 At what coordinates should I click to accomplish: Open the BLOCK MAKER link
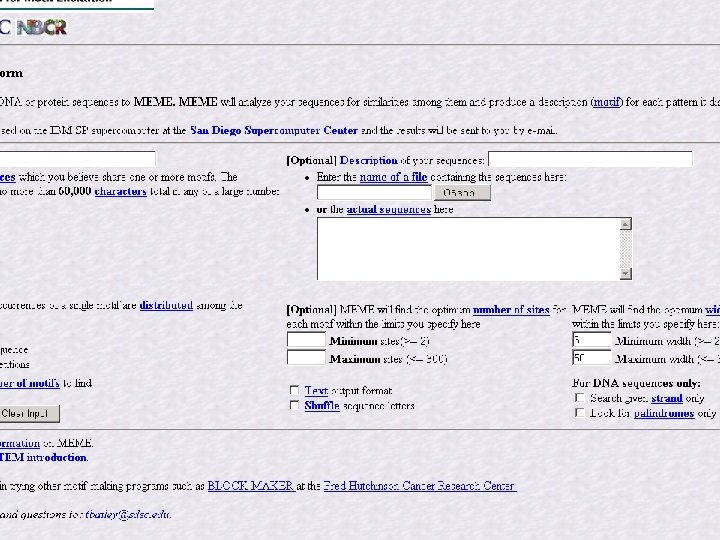pos(251,486)
